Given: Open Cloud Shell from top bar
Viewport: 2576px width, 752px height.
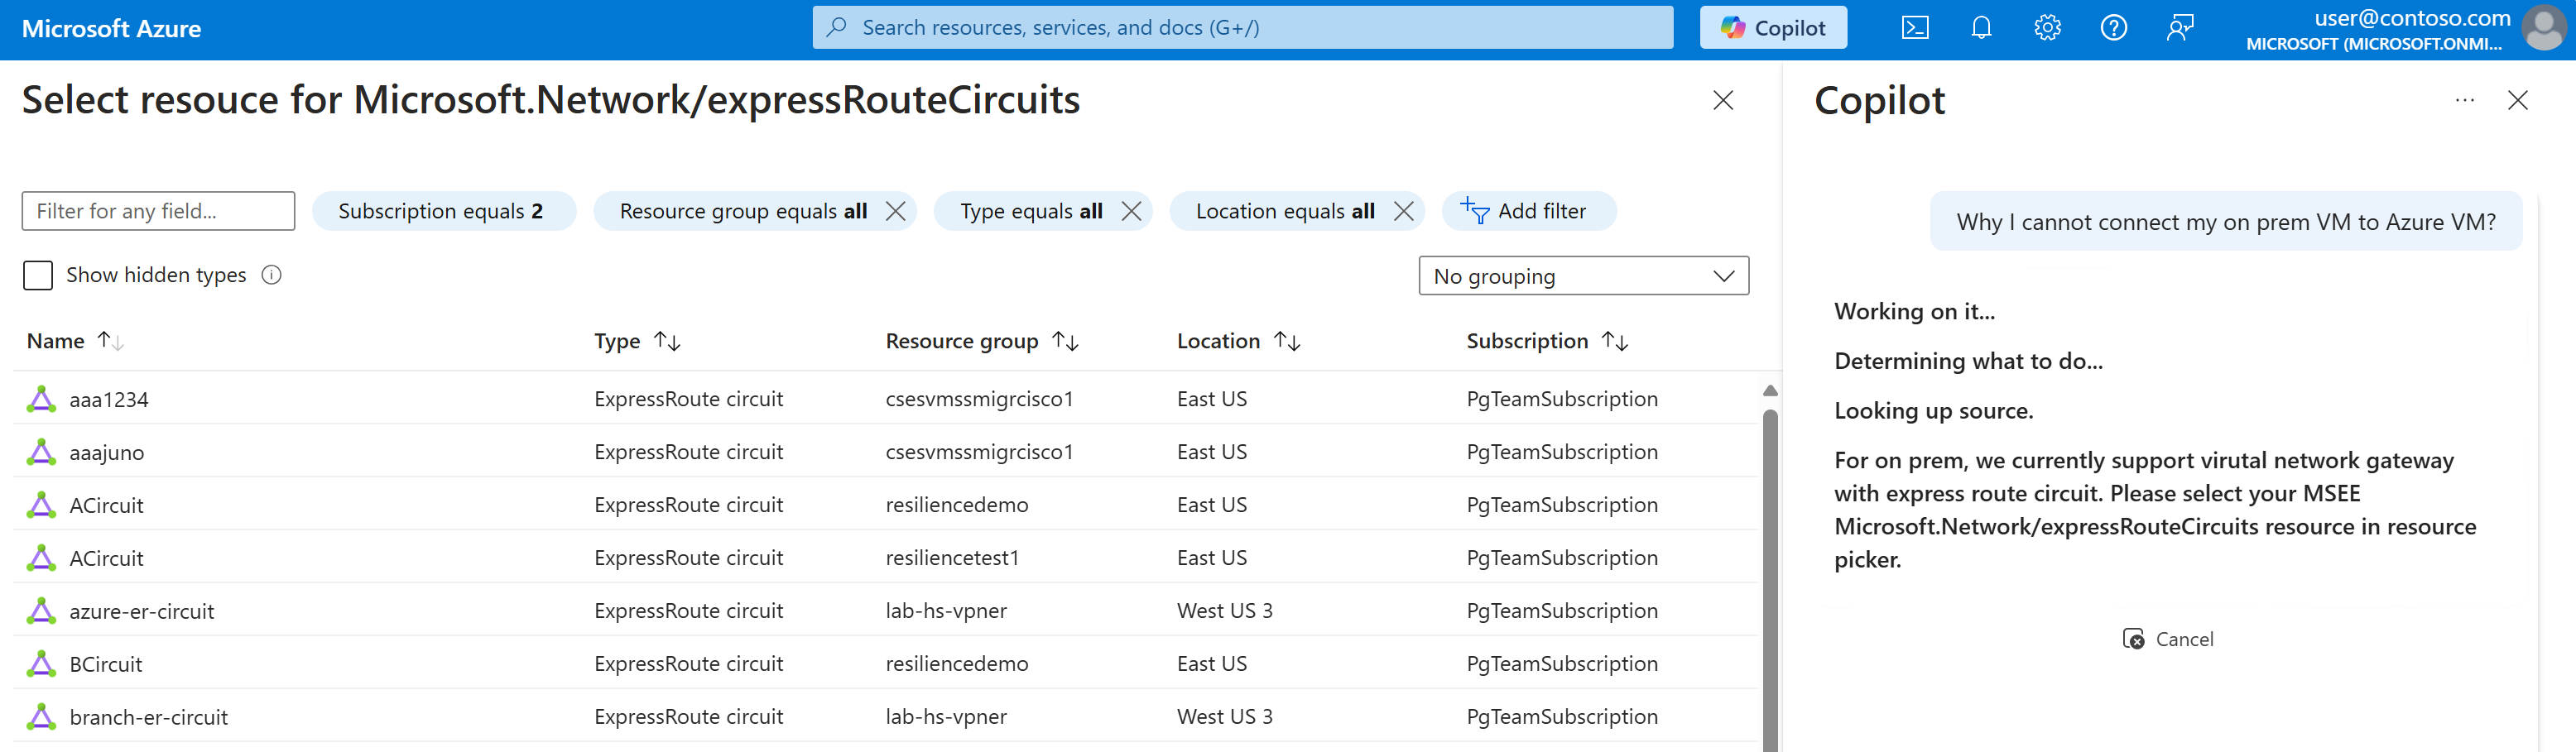Looking at the screenshot, I should (1914, 28).
